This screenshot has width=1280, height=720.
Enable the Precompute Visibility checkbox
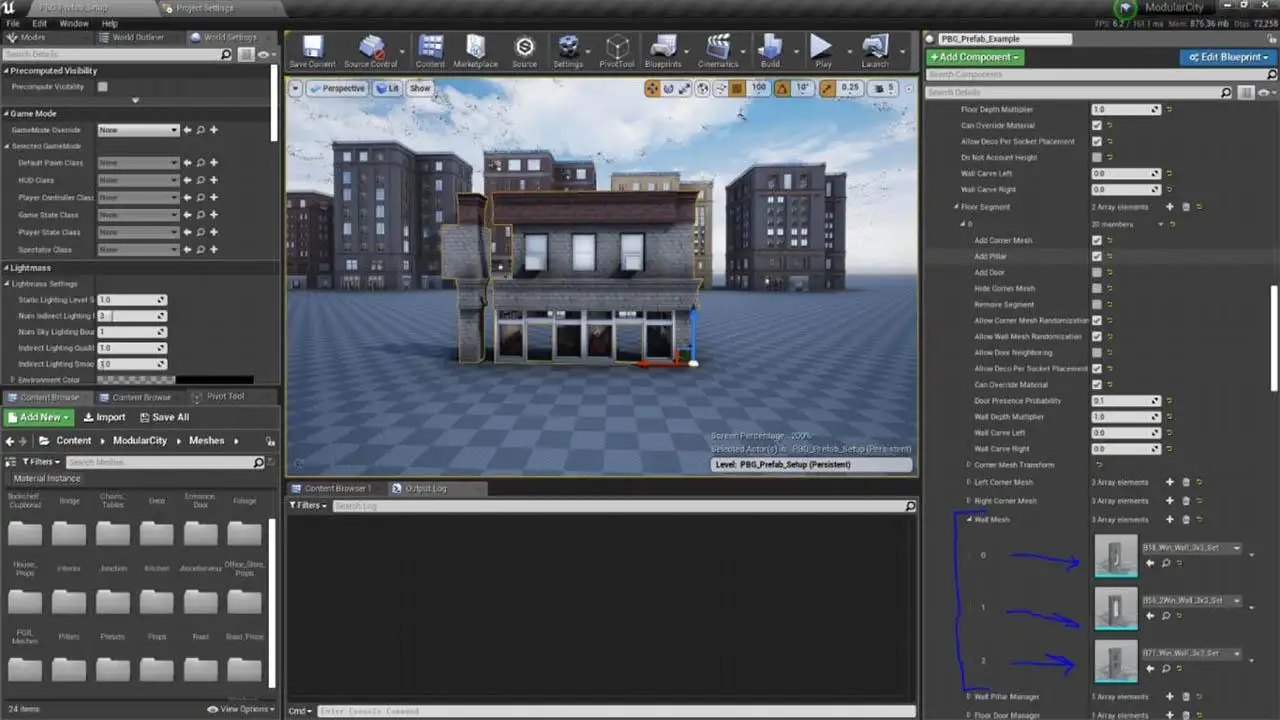click(x=102, y=87)
